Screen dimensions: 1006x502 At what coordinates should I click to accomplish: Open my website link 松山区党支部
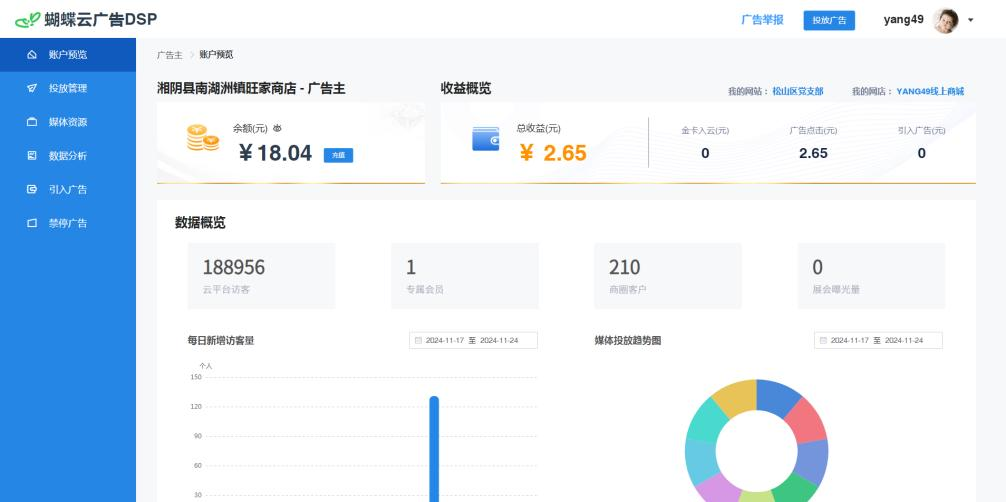797,91
